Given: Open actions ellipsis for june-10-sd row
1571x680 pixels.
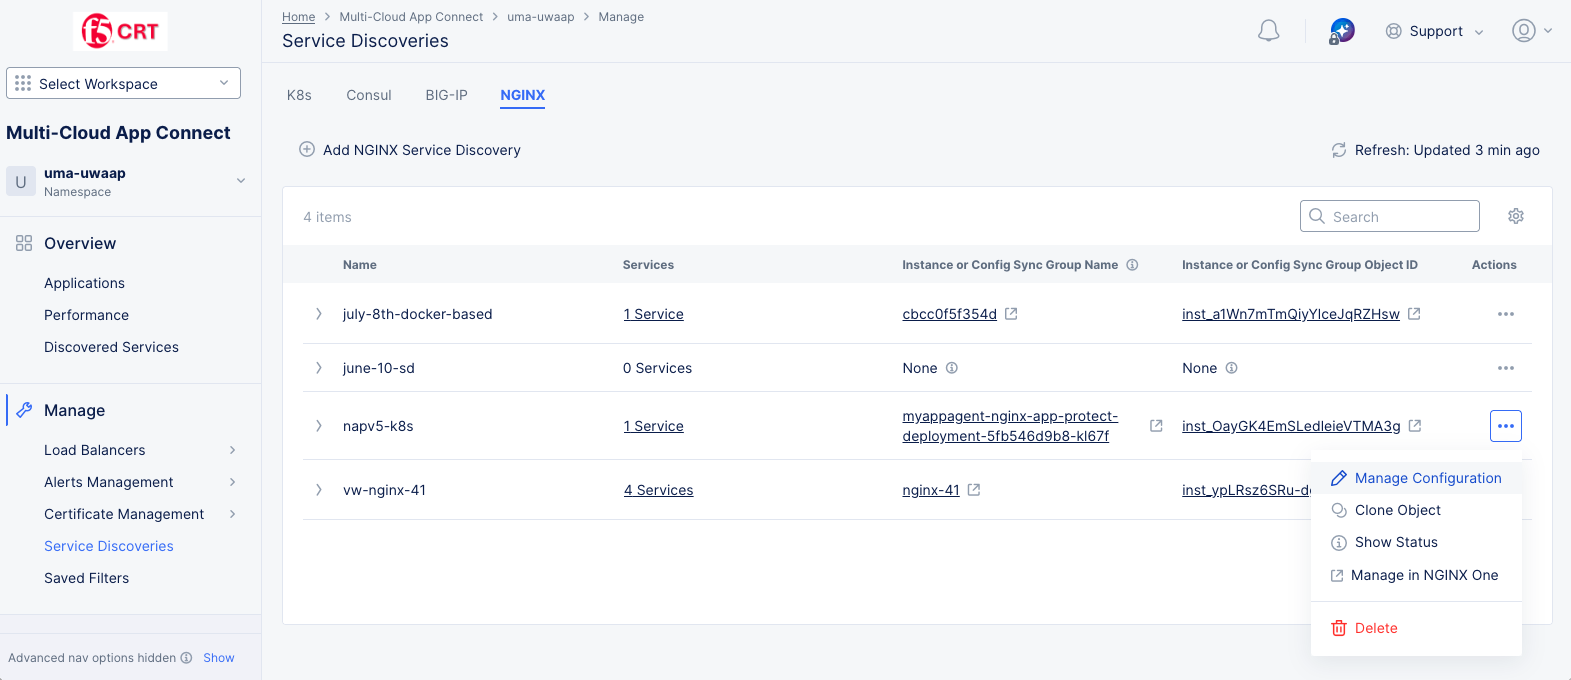Looking at the screenshot, I should 1506,368.
